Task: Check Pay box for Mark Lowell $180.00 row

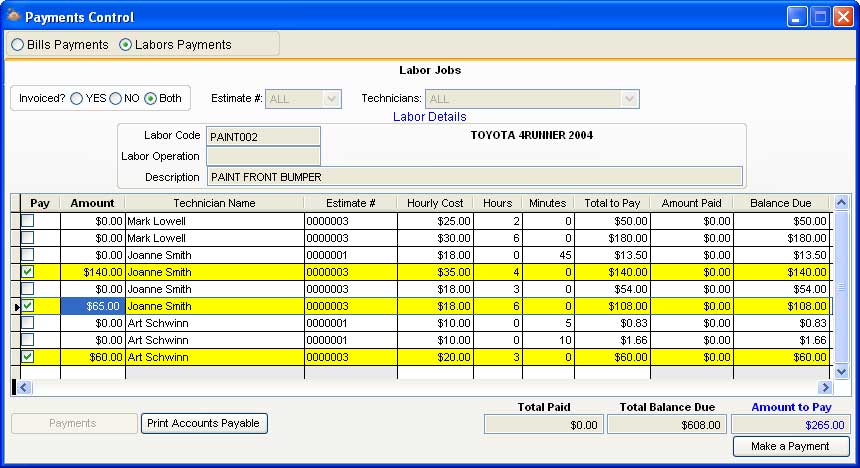Action: (27, 238)
